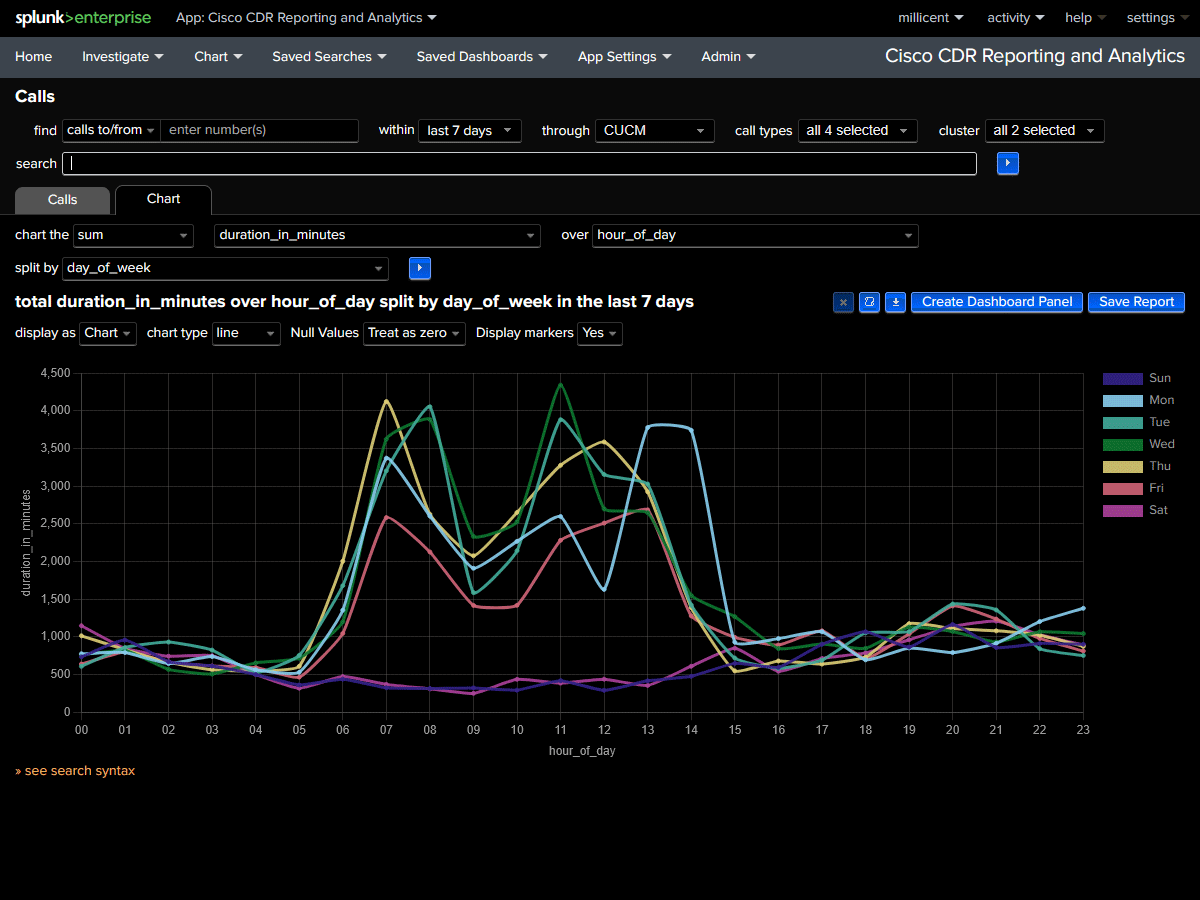Click the Save Report button

(1136, 302)
